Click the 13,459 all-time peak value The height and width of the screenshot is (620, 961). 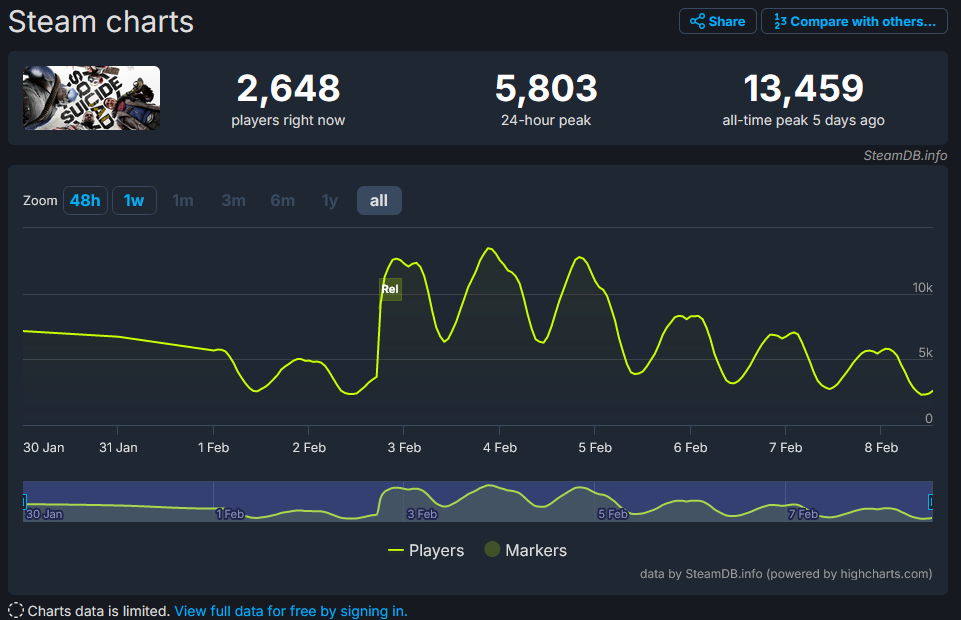coord(803,88)
